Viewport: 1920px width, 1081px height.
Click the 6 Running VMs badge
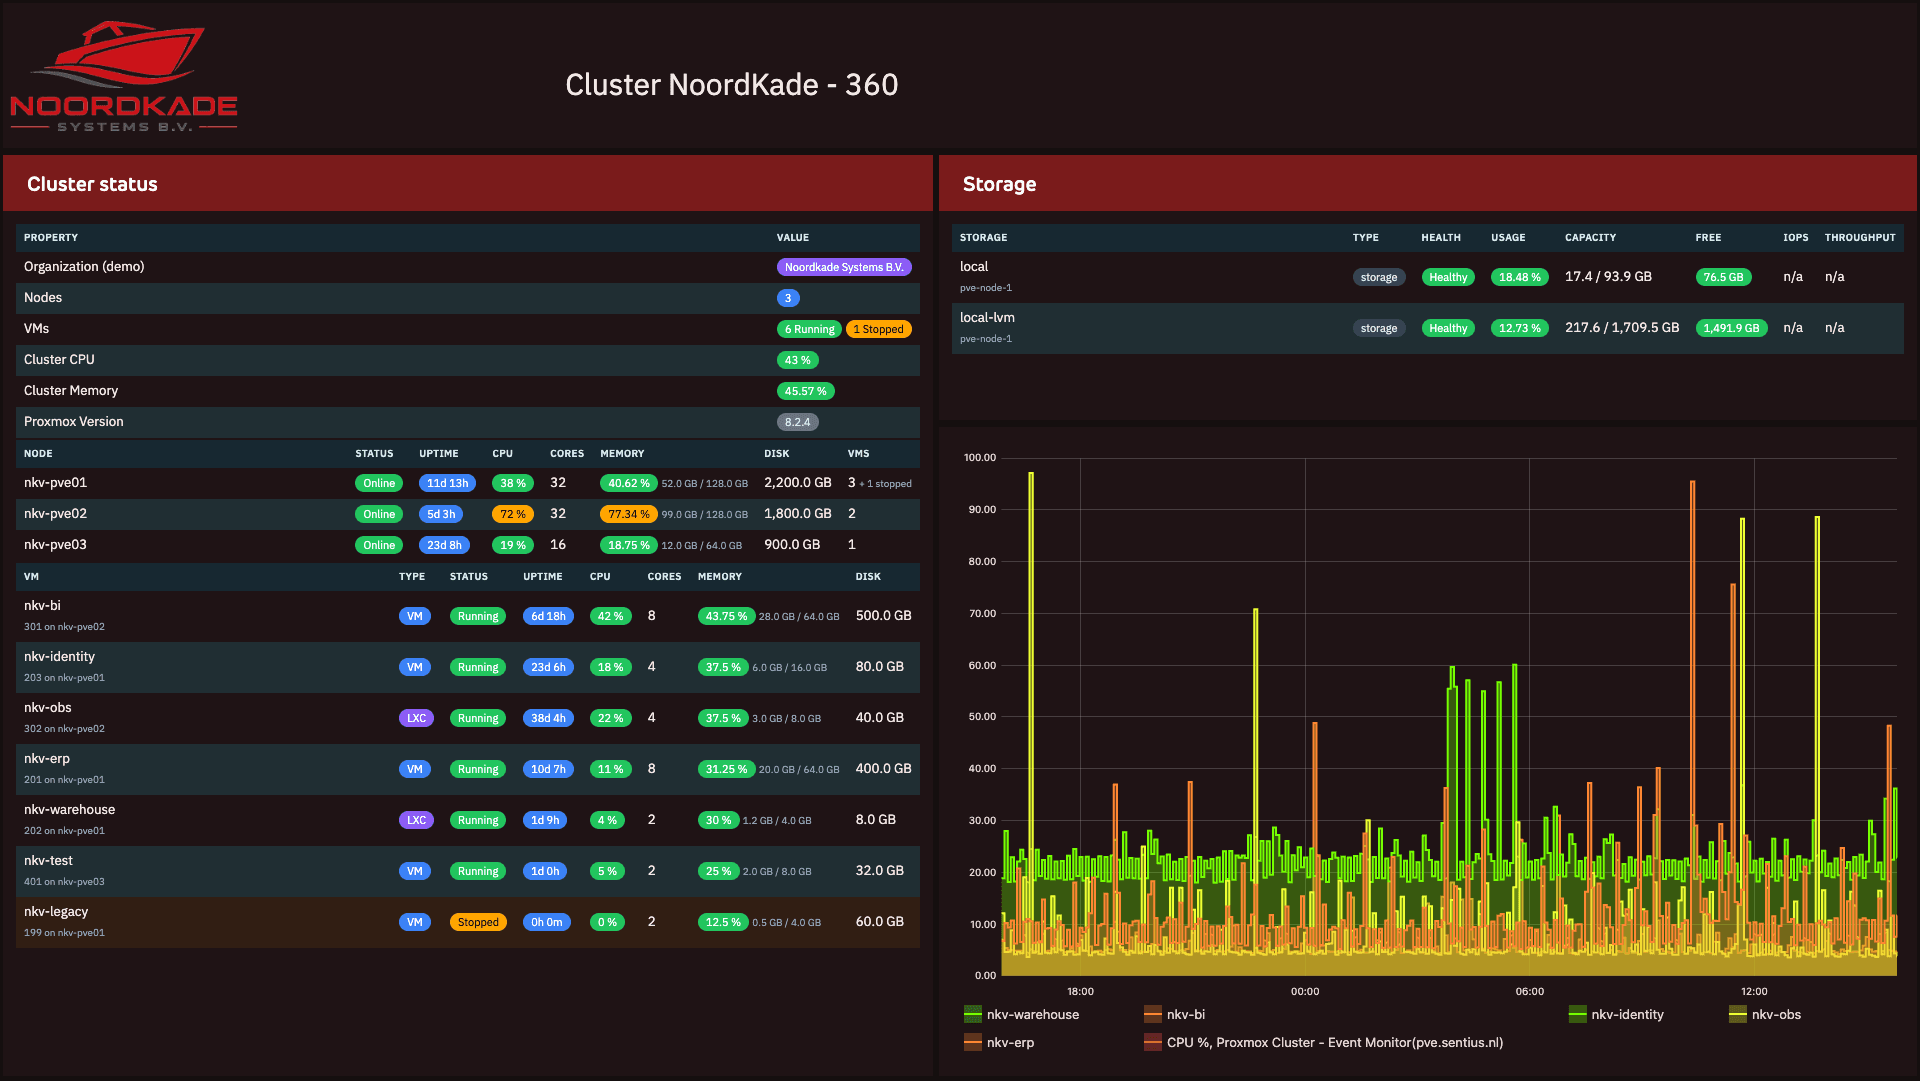[x=808, y=329]
